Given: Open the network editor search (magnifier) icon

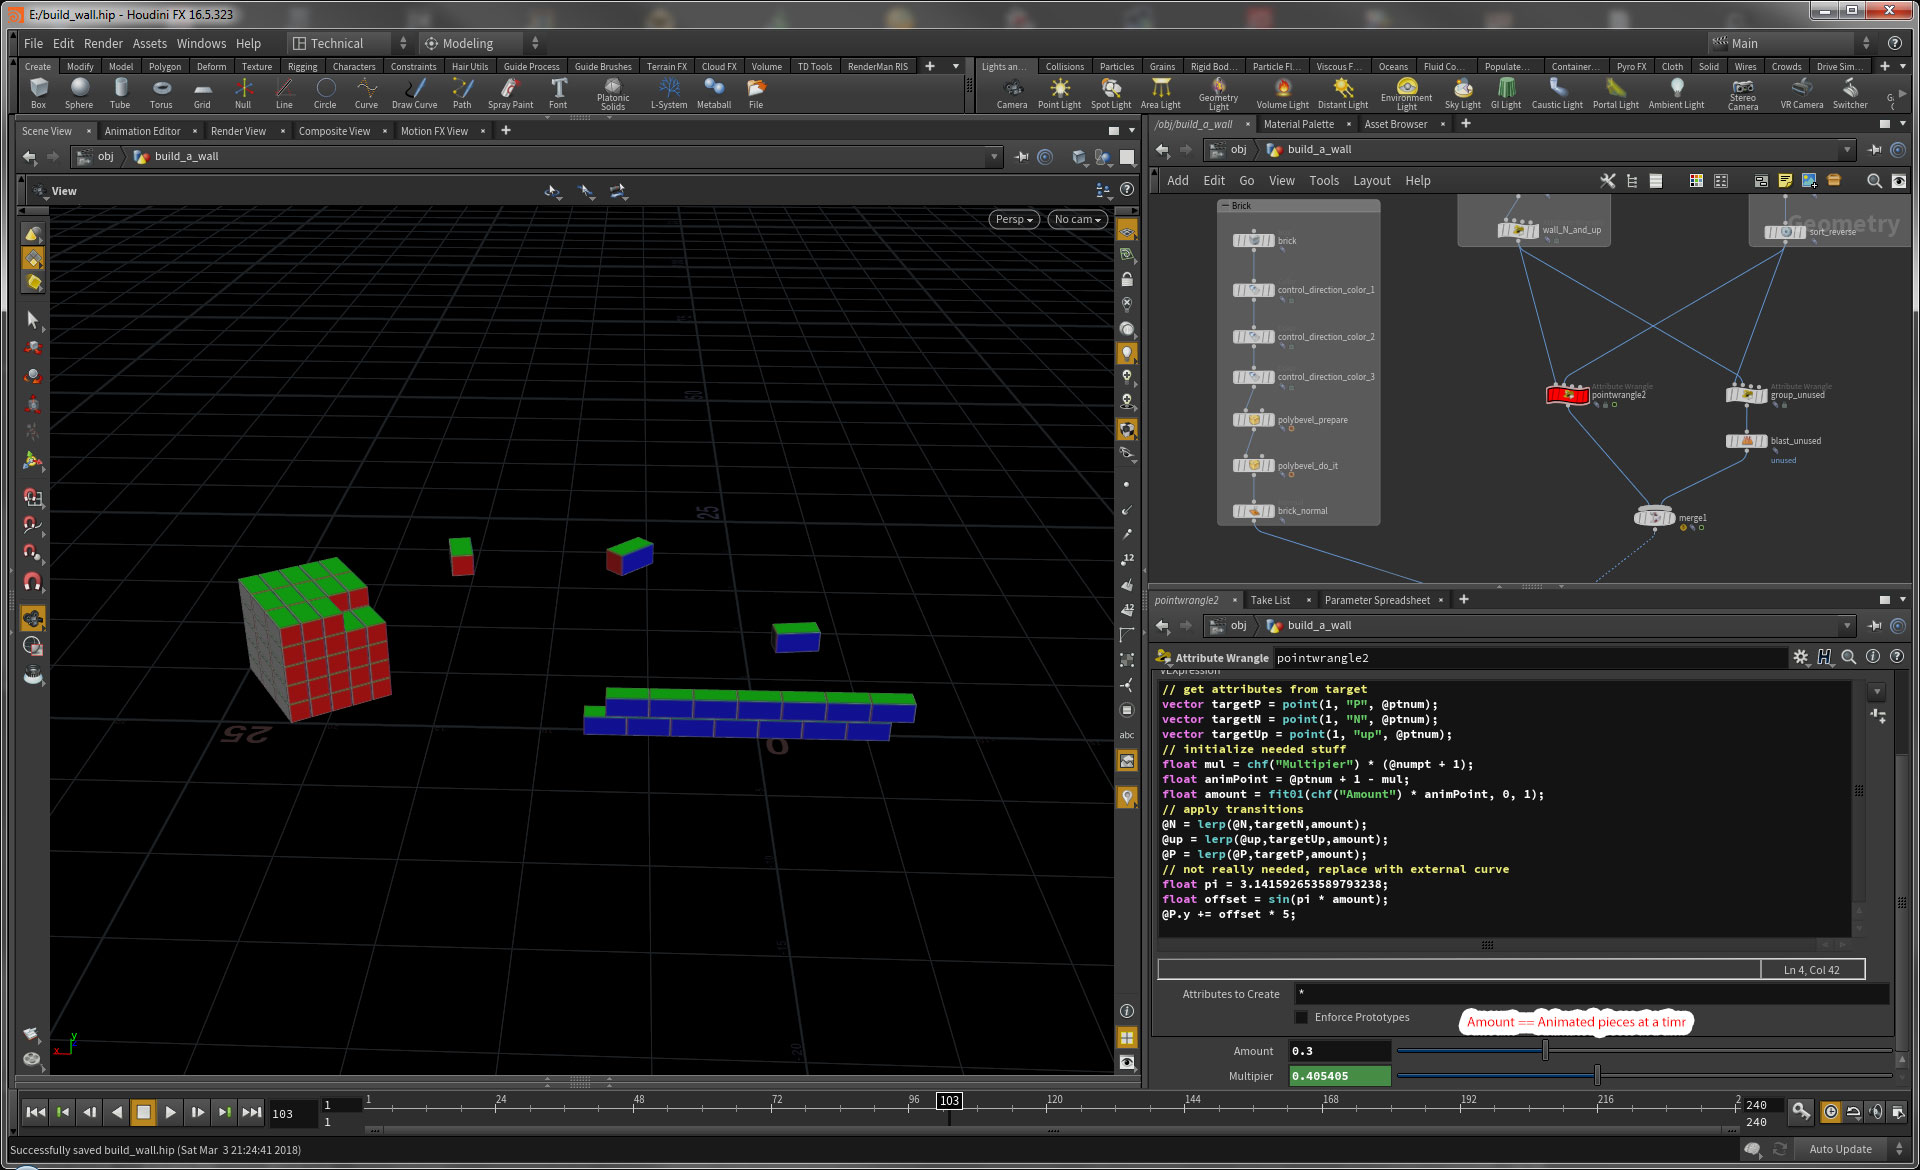Looking at the screenshot, I should click(1874, 181).
